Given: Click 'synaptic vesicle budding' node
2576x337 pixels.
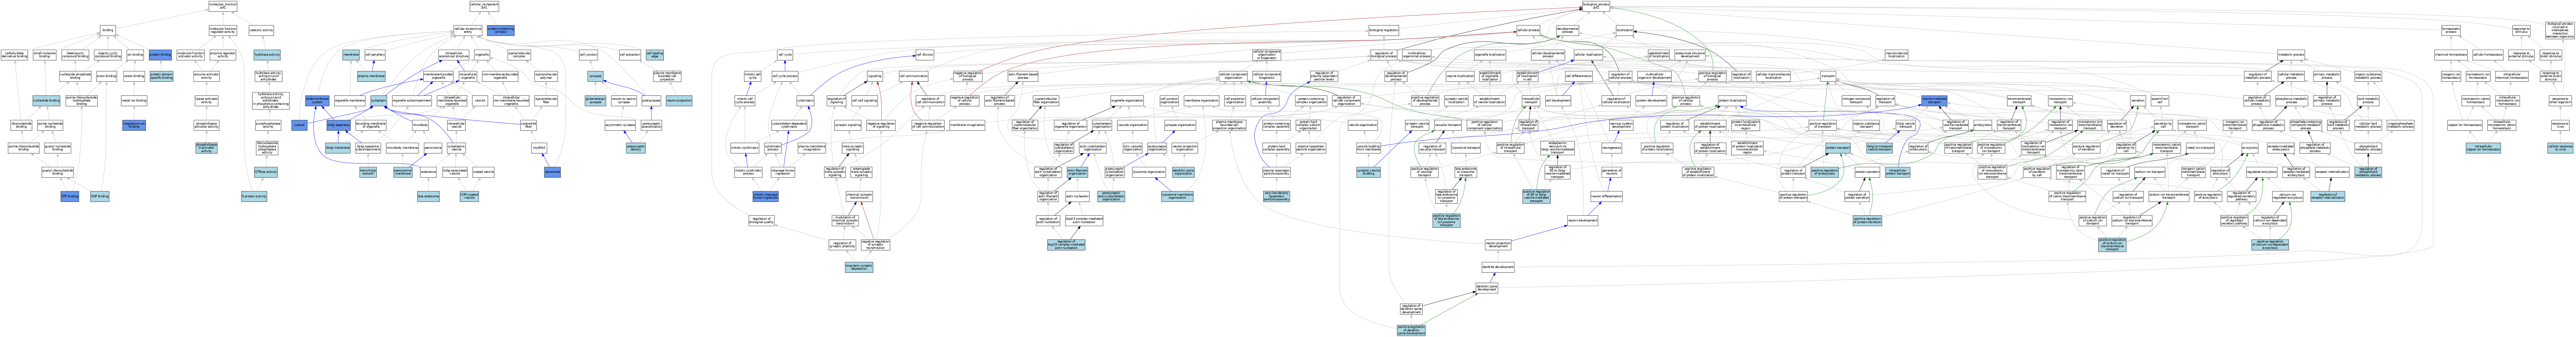Looking at the screenshot, I should (1368, 172).
